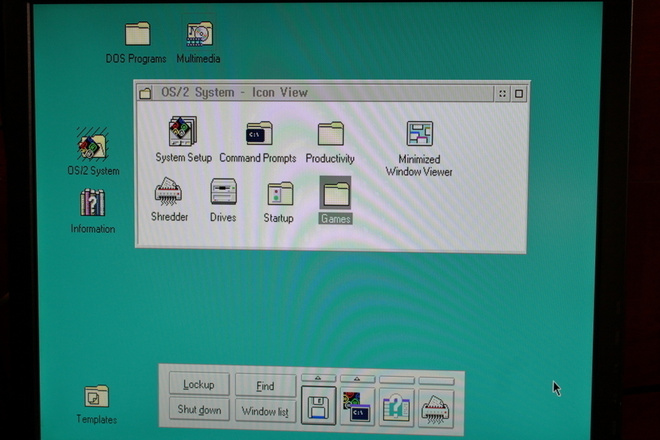Click the Shut down button
The height and width of the screenshot is (440, 660).
(199, 409)
